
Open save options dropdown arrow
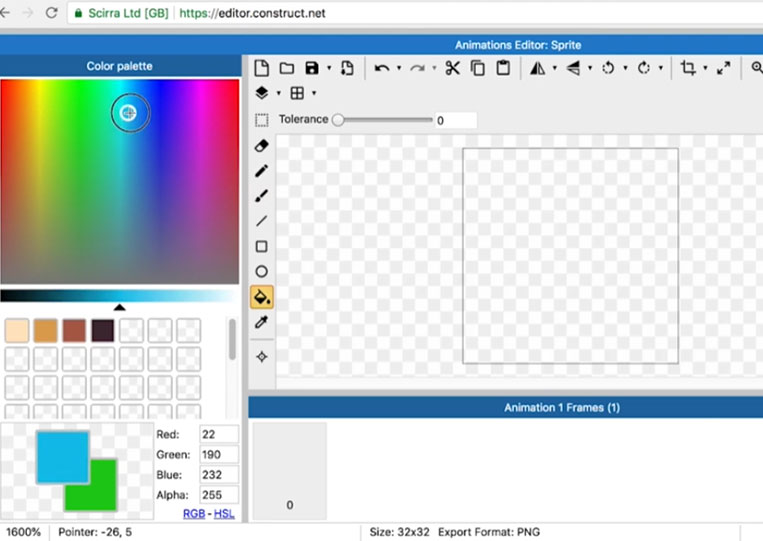(329, 68)
